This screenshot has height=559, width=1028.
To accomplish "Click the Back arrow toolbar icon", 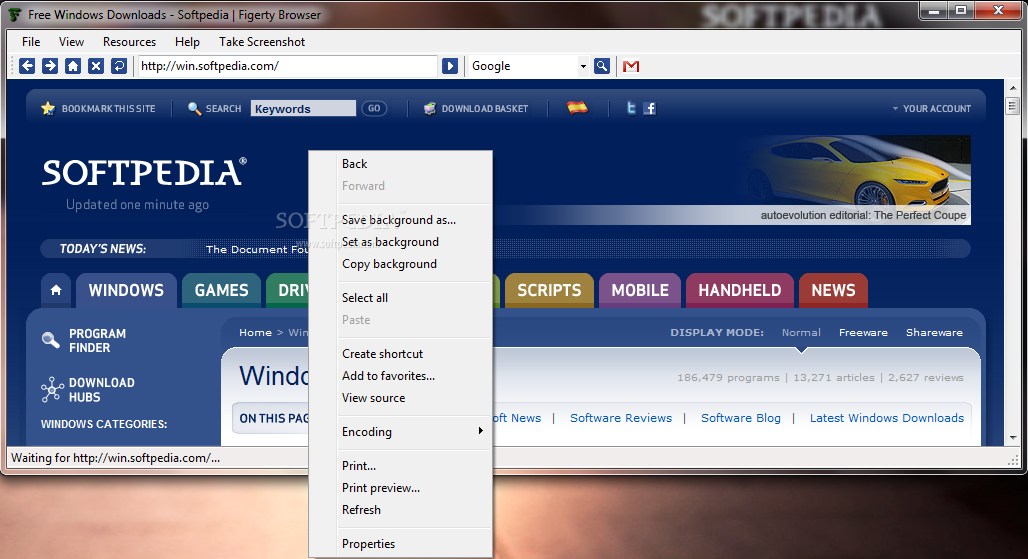I will point(27,66).
